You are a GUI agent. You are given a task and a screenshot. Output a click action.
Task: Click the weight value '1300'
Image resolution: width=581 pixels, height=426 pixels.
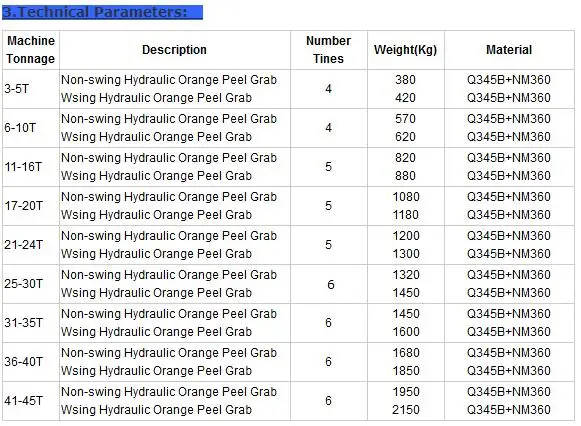(x=406, y=254)
